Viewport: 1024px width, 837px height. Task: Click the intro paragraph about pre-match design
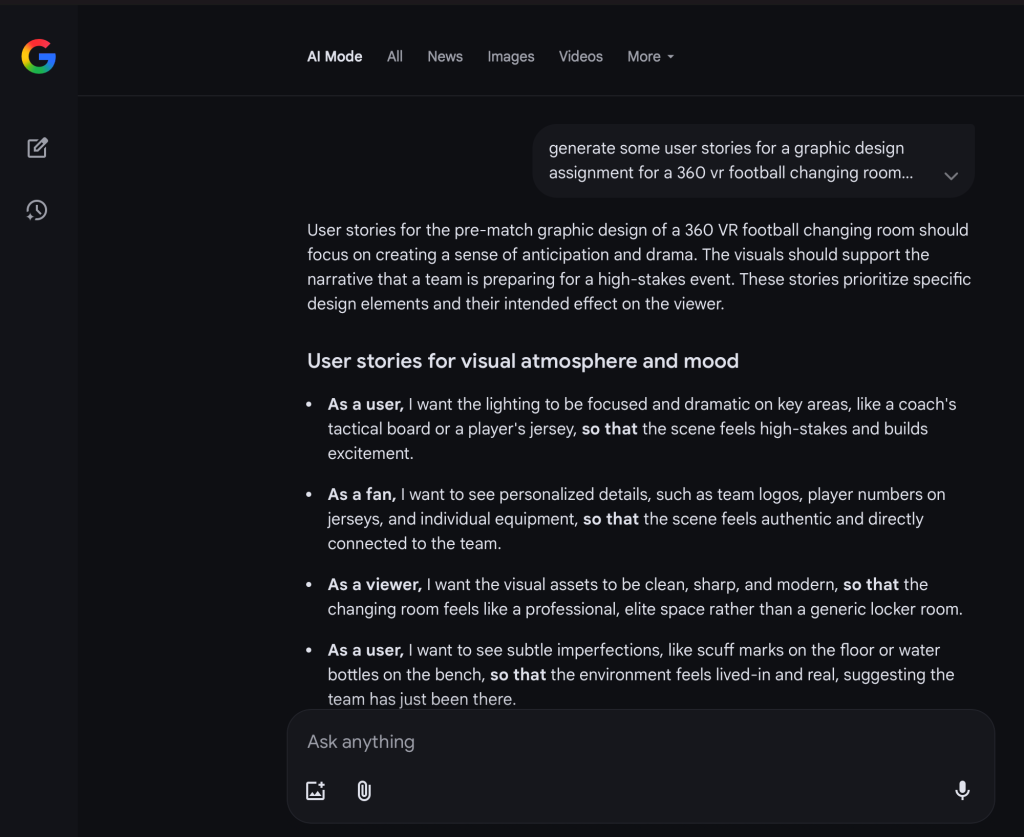[x=639, y=267]
